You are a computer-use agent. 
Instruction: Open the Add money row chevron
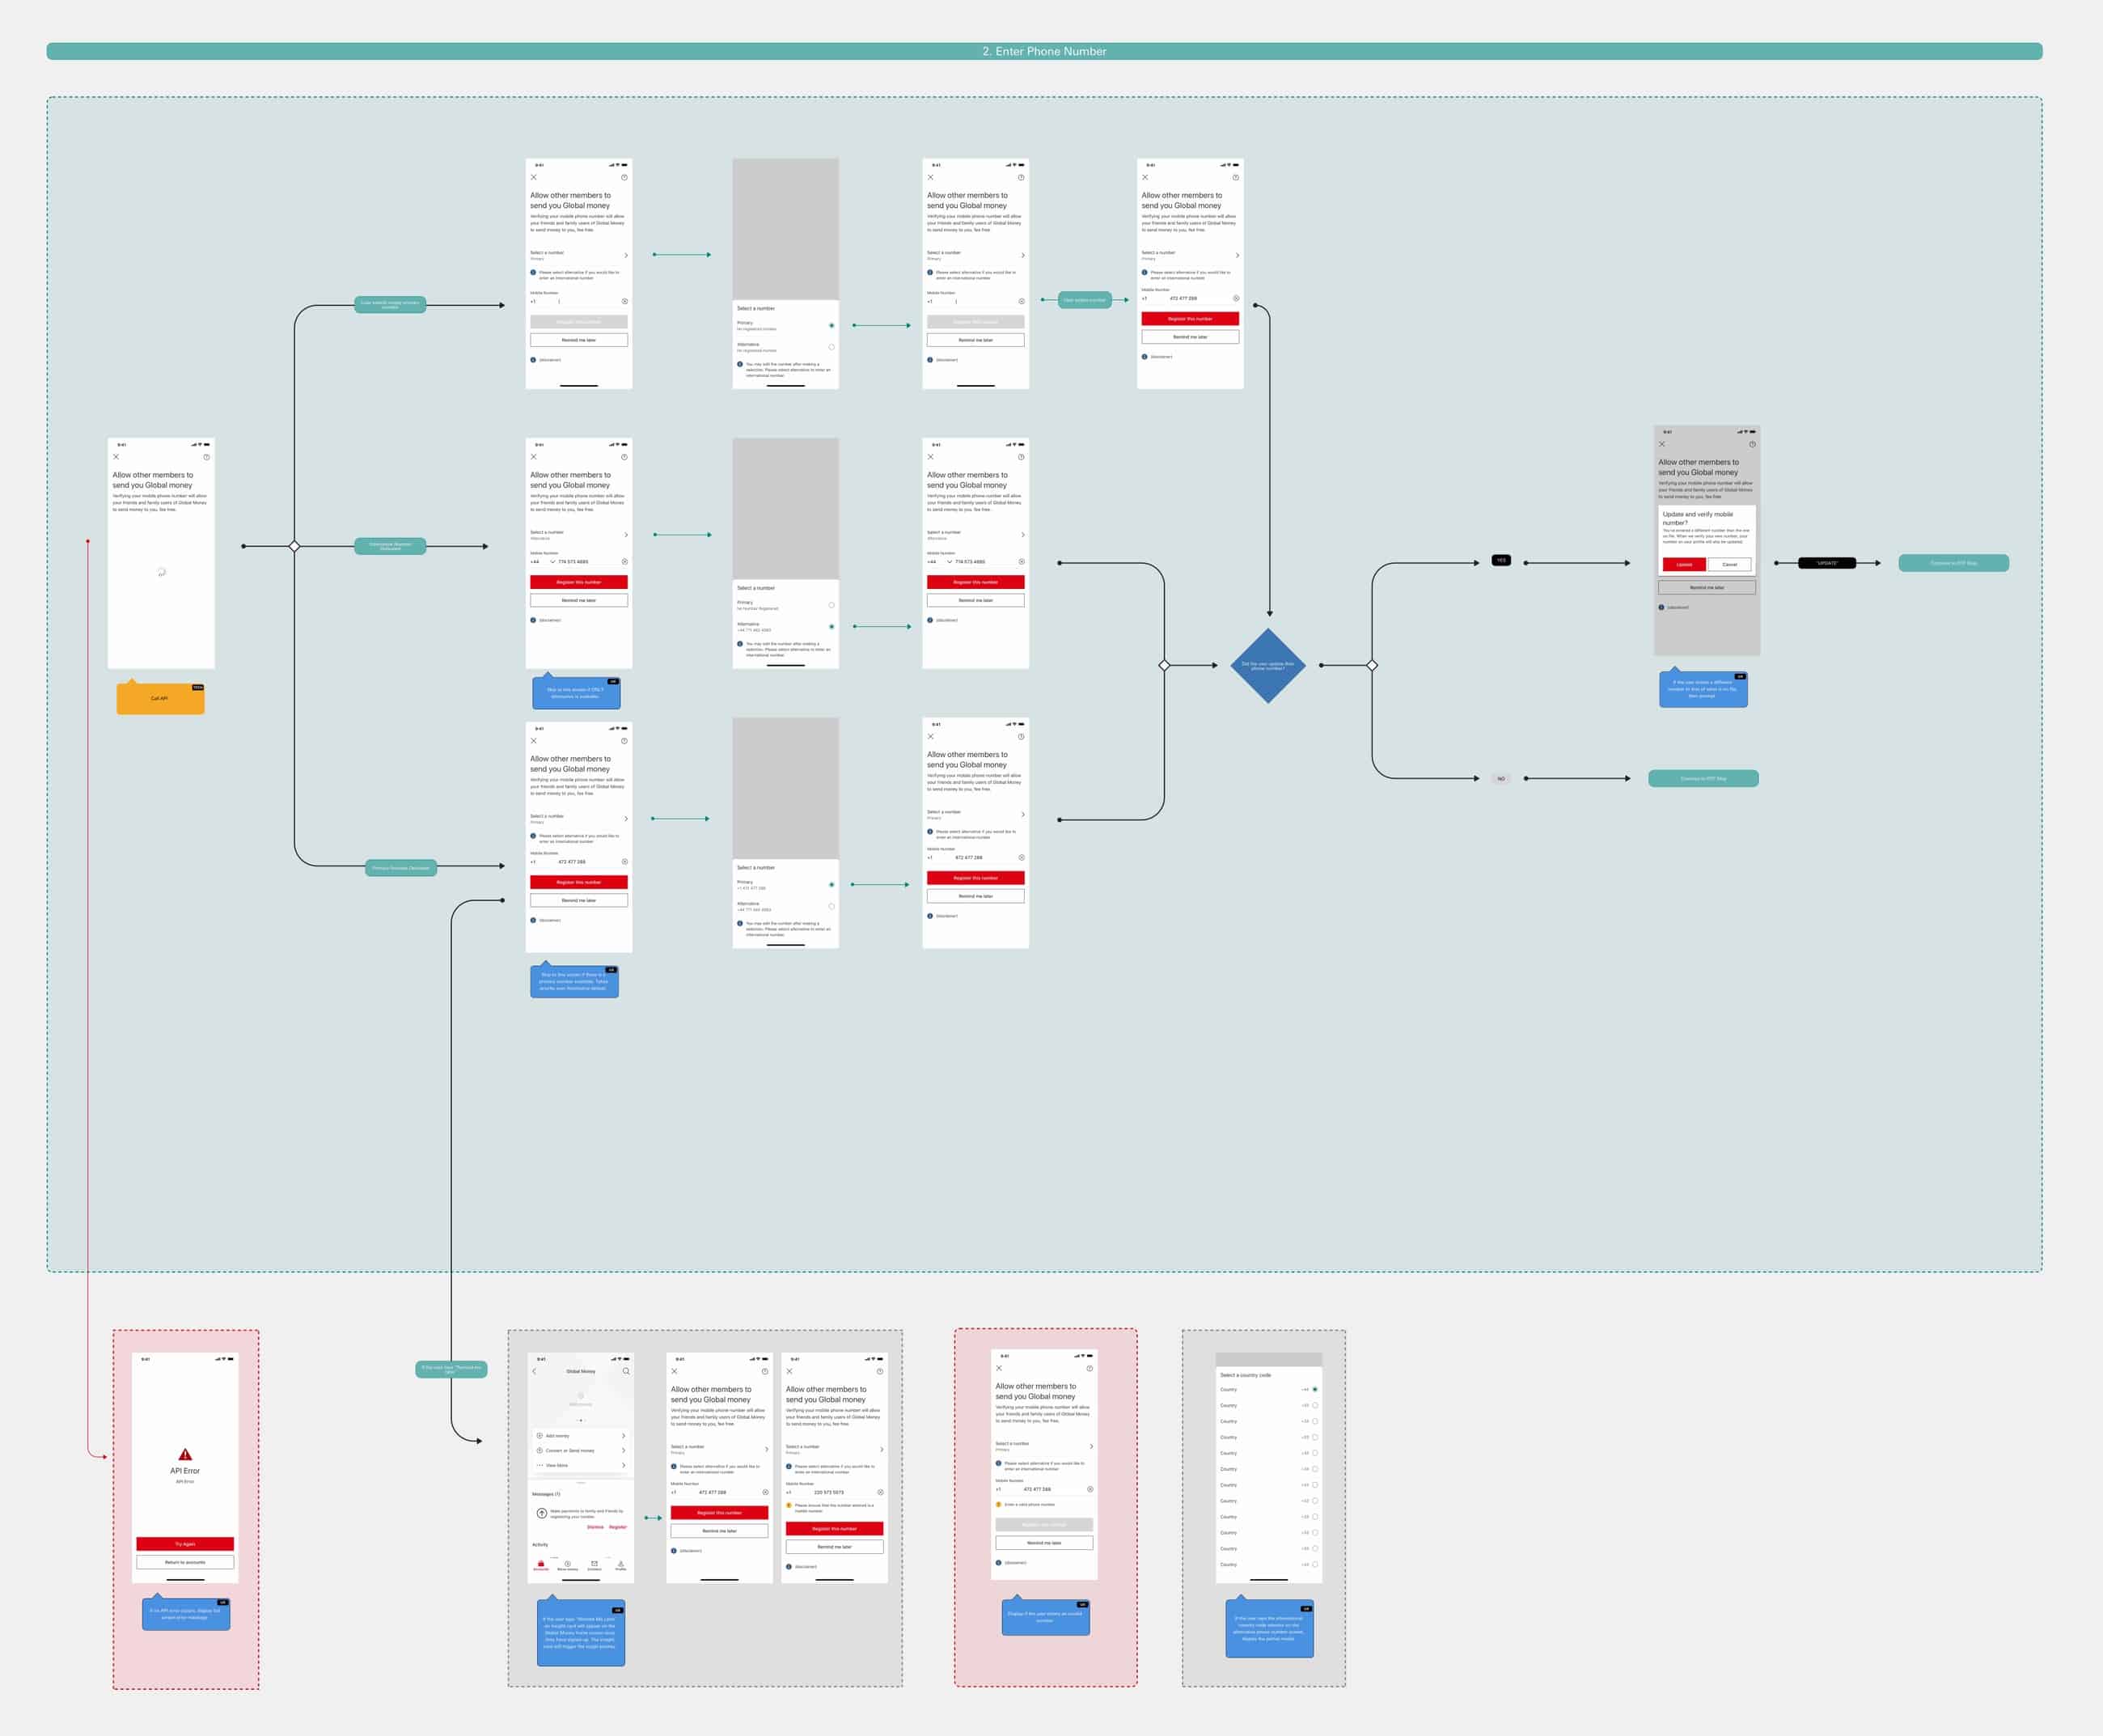coord(624,1435)
